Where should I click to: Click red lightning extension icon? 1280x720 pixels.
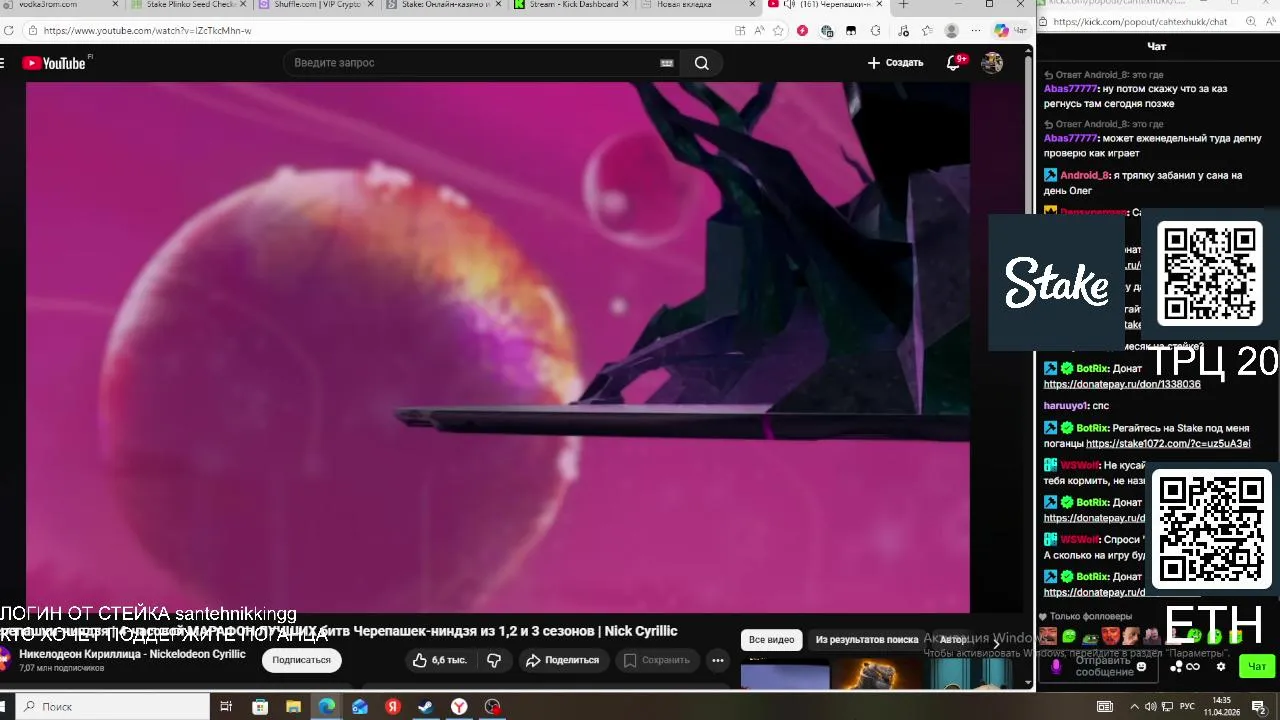(802, 31)
